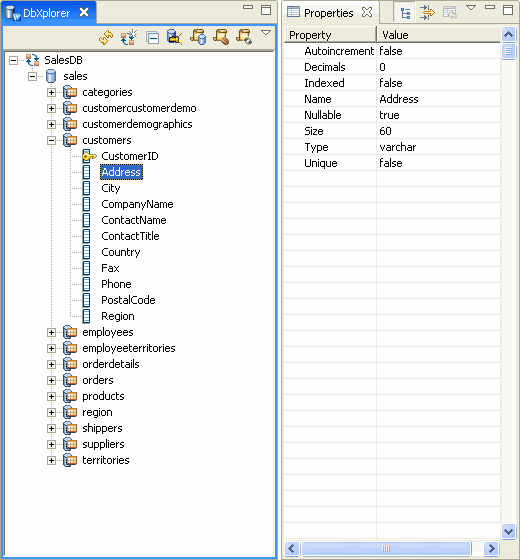Image resolution: width=520 pixels, height=560 pixels.
Task: Click the Address column icon
Action: point(86,172)
